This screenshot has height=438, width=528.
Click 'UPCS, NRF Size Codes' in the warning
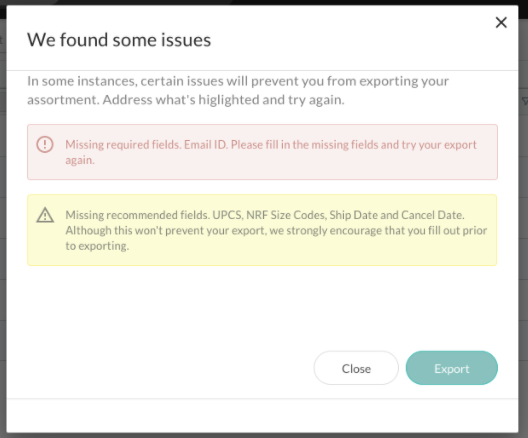(269, 215)
